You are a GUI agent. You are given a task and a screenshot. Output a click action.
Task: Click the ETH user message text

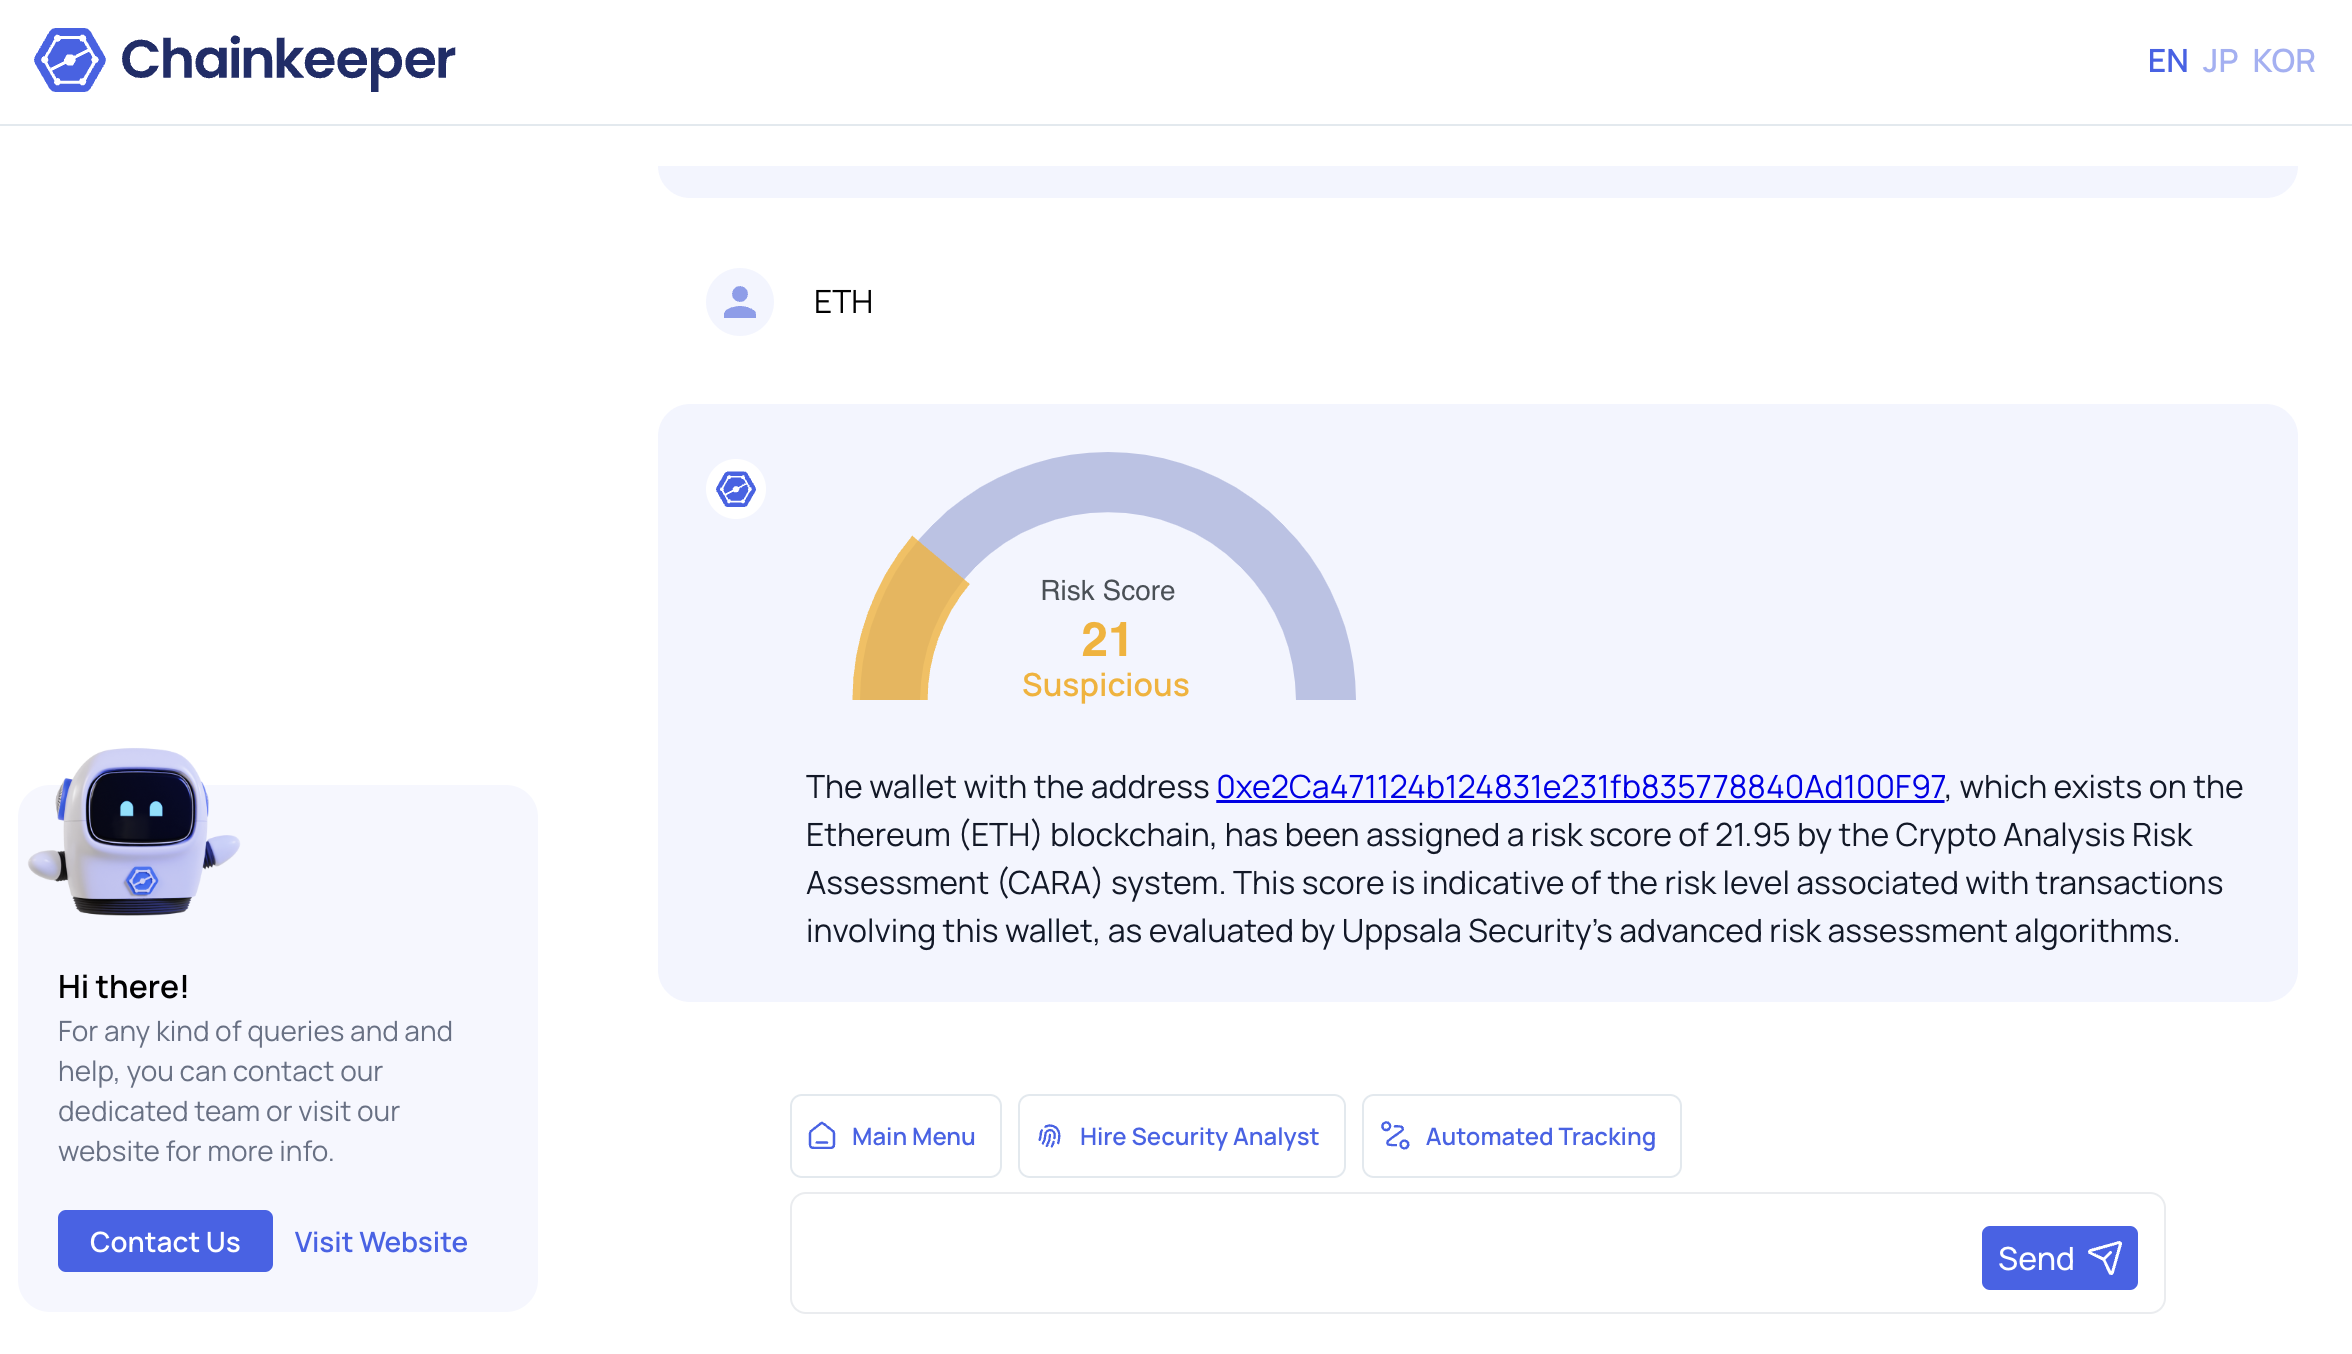tap(843, 302)
